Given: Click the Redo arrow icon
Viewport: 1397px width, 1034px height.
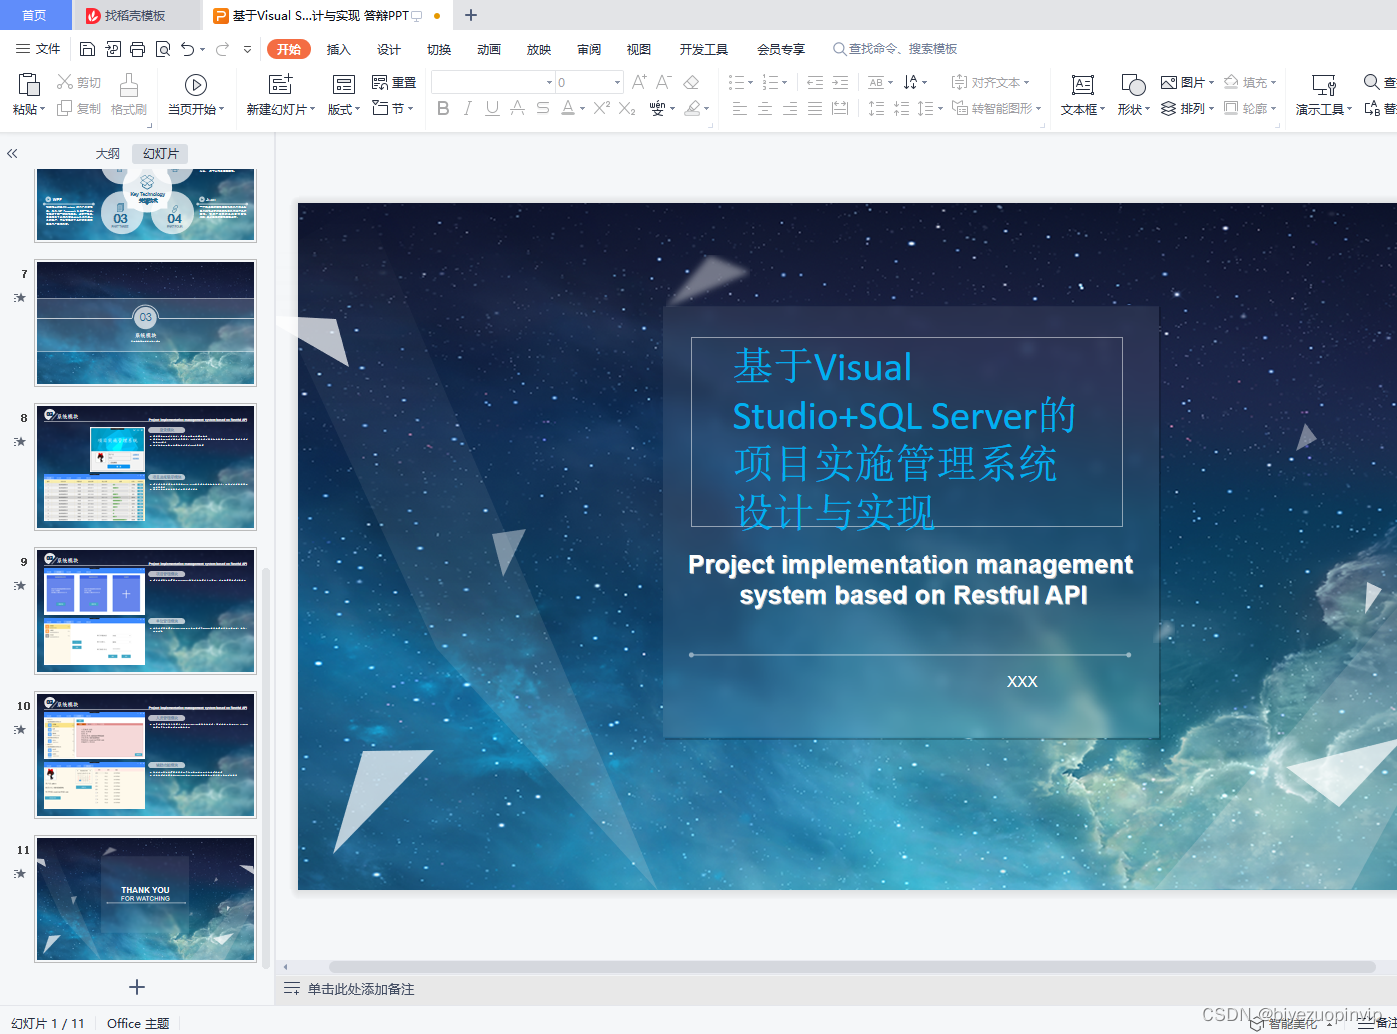Looking at the screenshot, I should (x=222, y=49).
